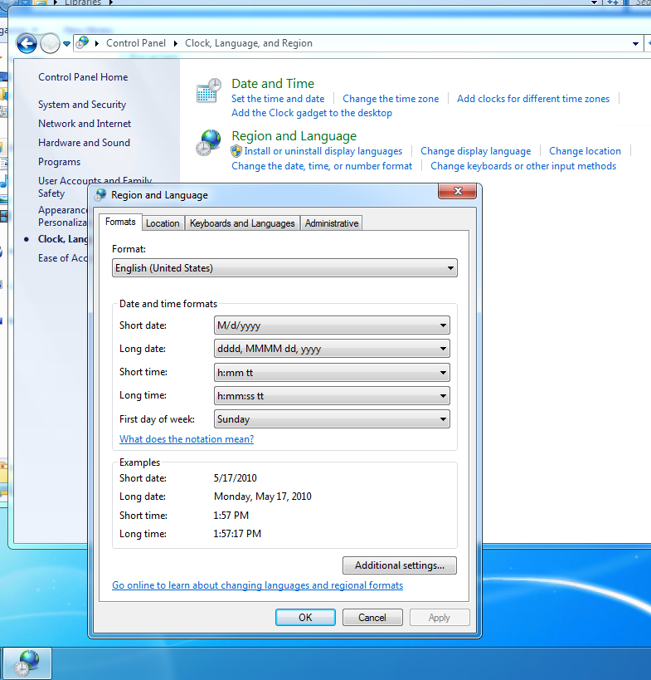The width and height of the screenshot is (651, 680).
Task: Open Hardware and Sound category
Action: click(x=84, y=143)
